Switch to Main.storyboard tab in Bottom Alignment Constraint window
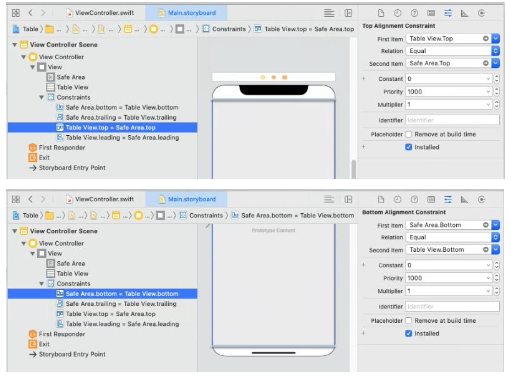 (x=187, y=199)
